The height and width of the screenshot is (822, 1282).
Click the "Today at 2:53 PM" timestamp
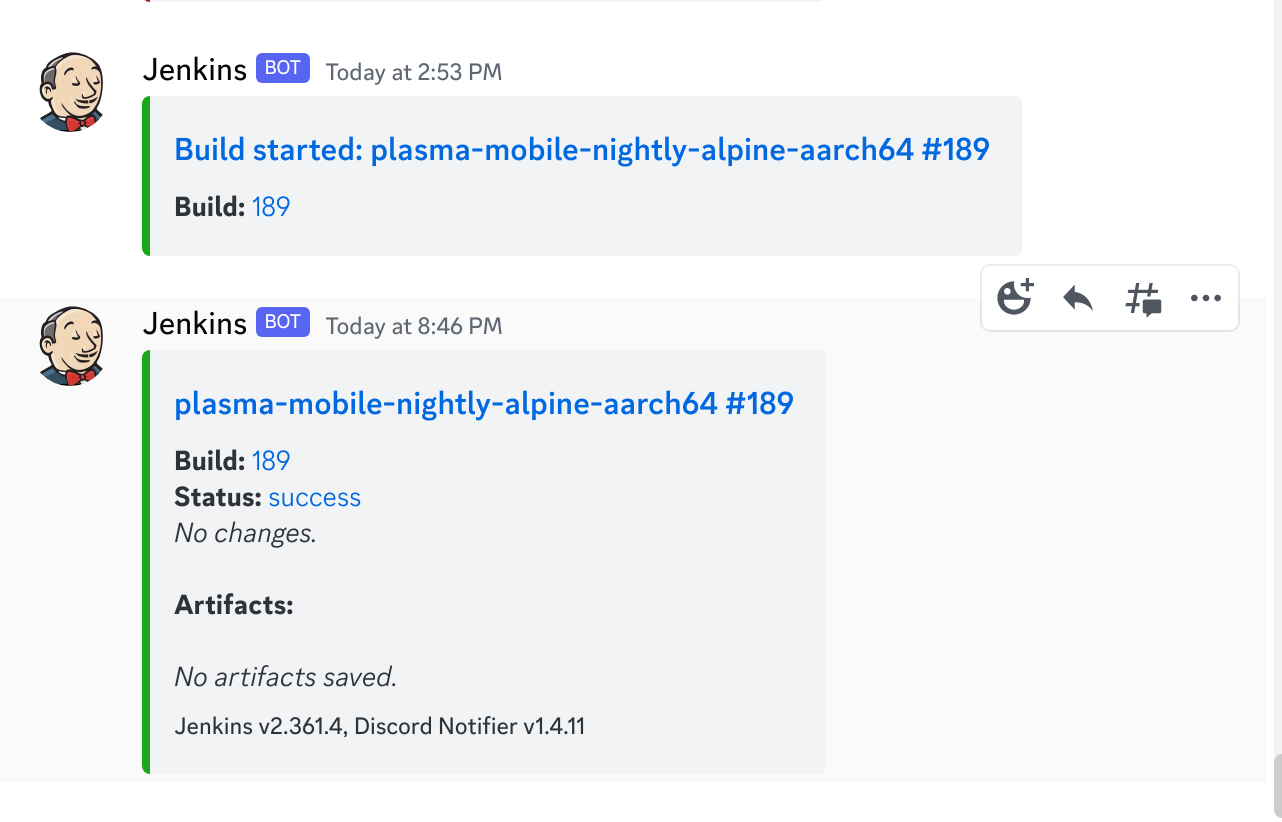tap(414, 72)
